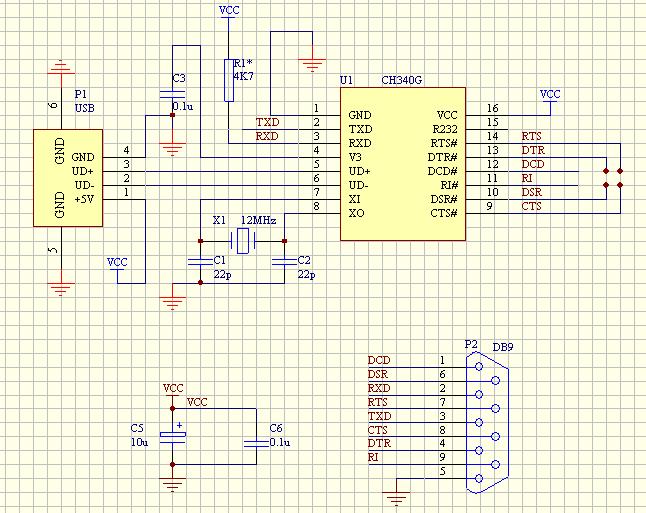Click the TXD net label near U1 pin 2
646x513 pixels.
click(x=267, y=121)
